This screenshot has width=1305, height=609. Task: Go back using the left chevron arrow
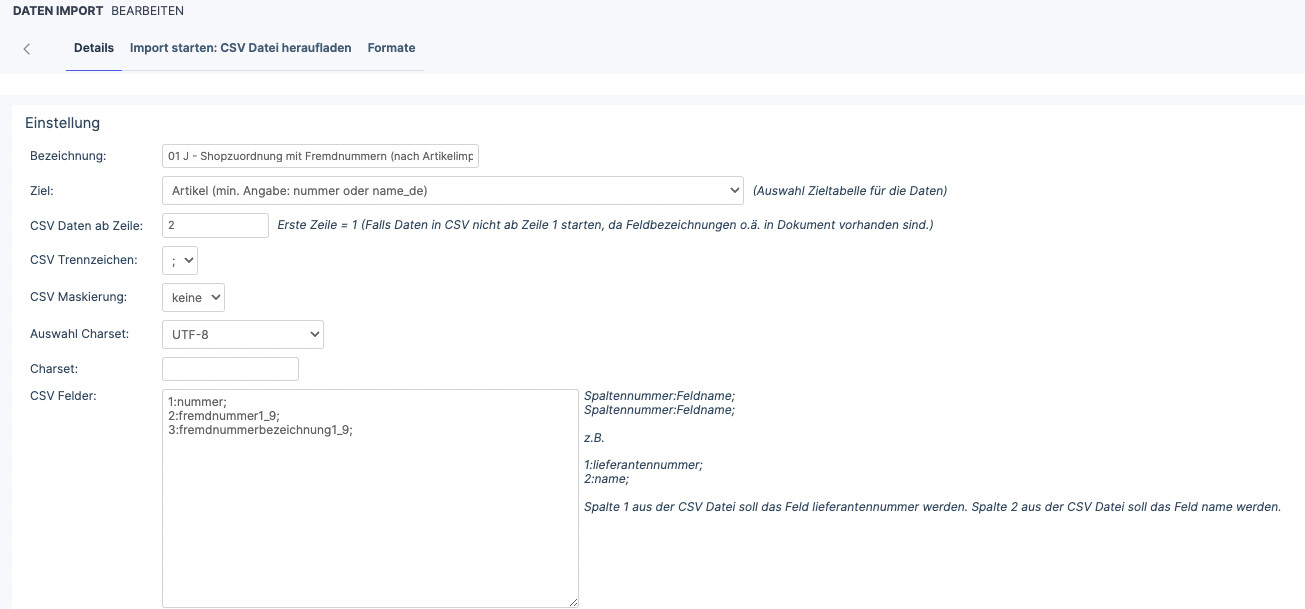27,49
